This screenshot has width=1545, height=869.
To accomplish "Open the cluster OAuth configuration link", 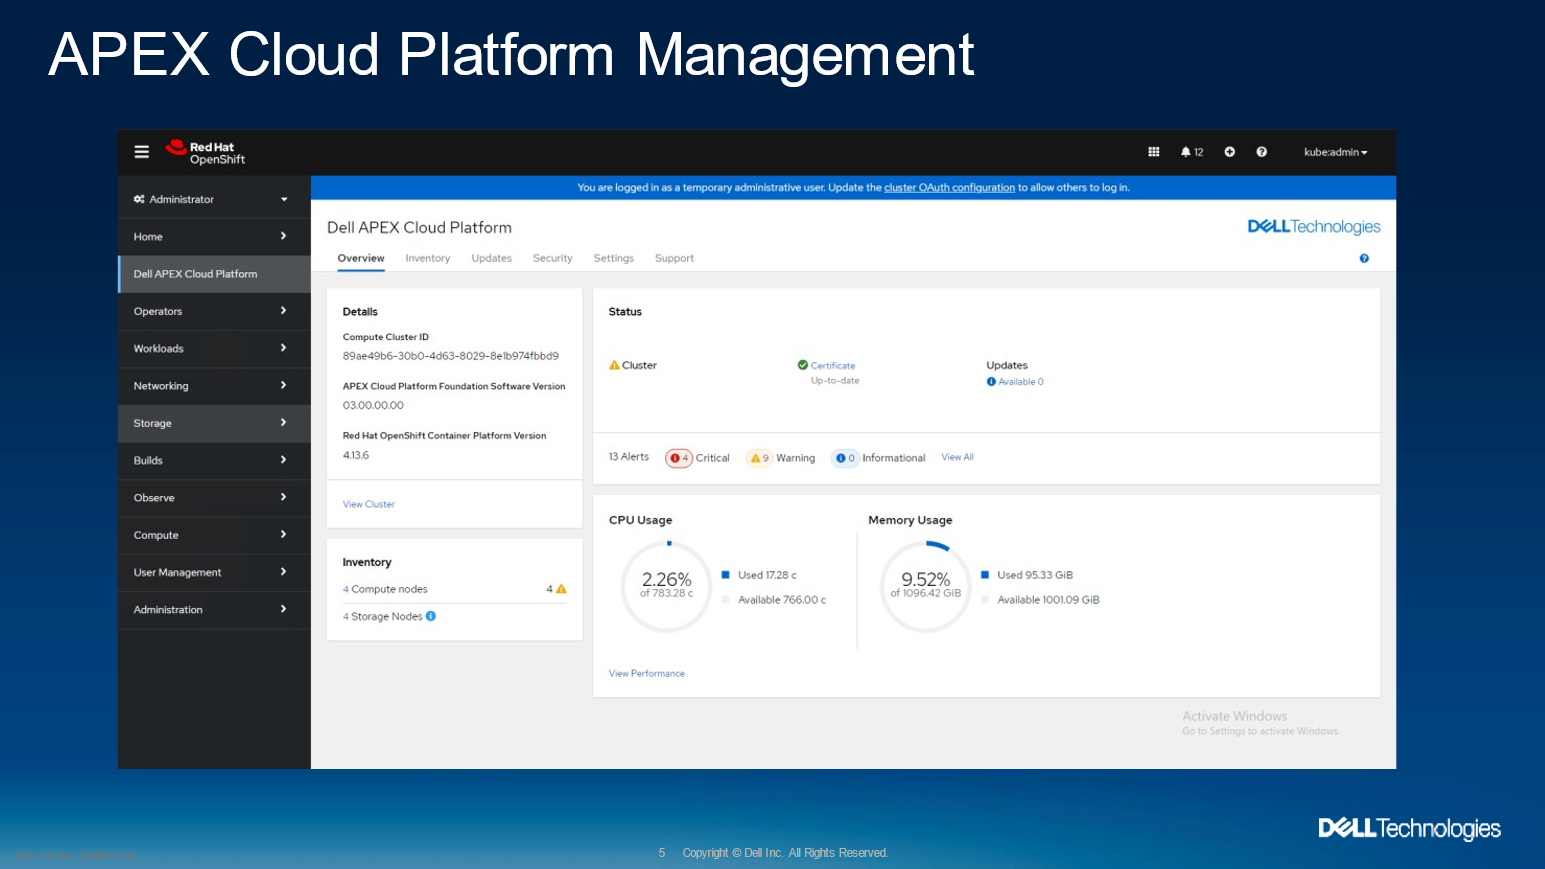I will pos(949,187).
